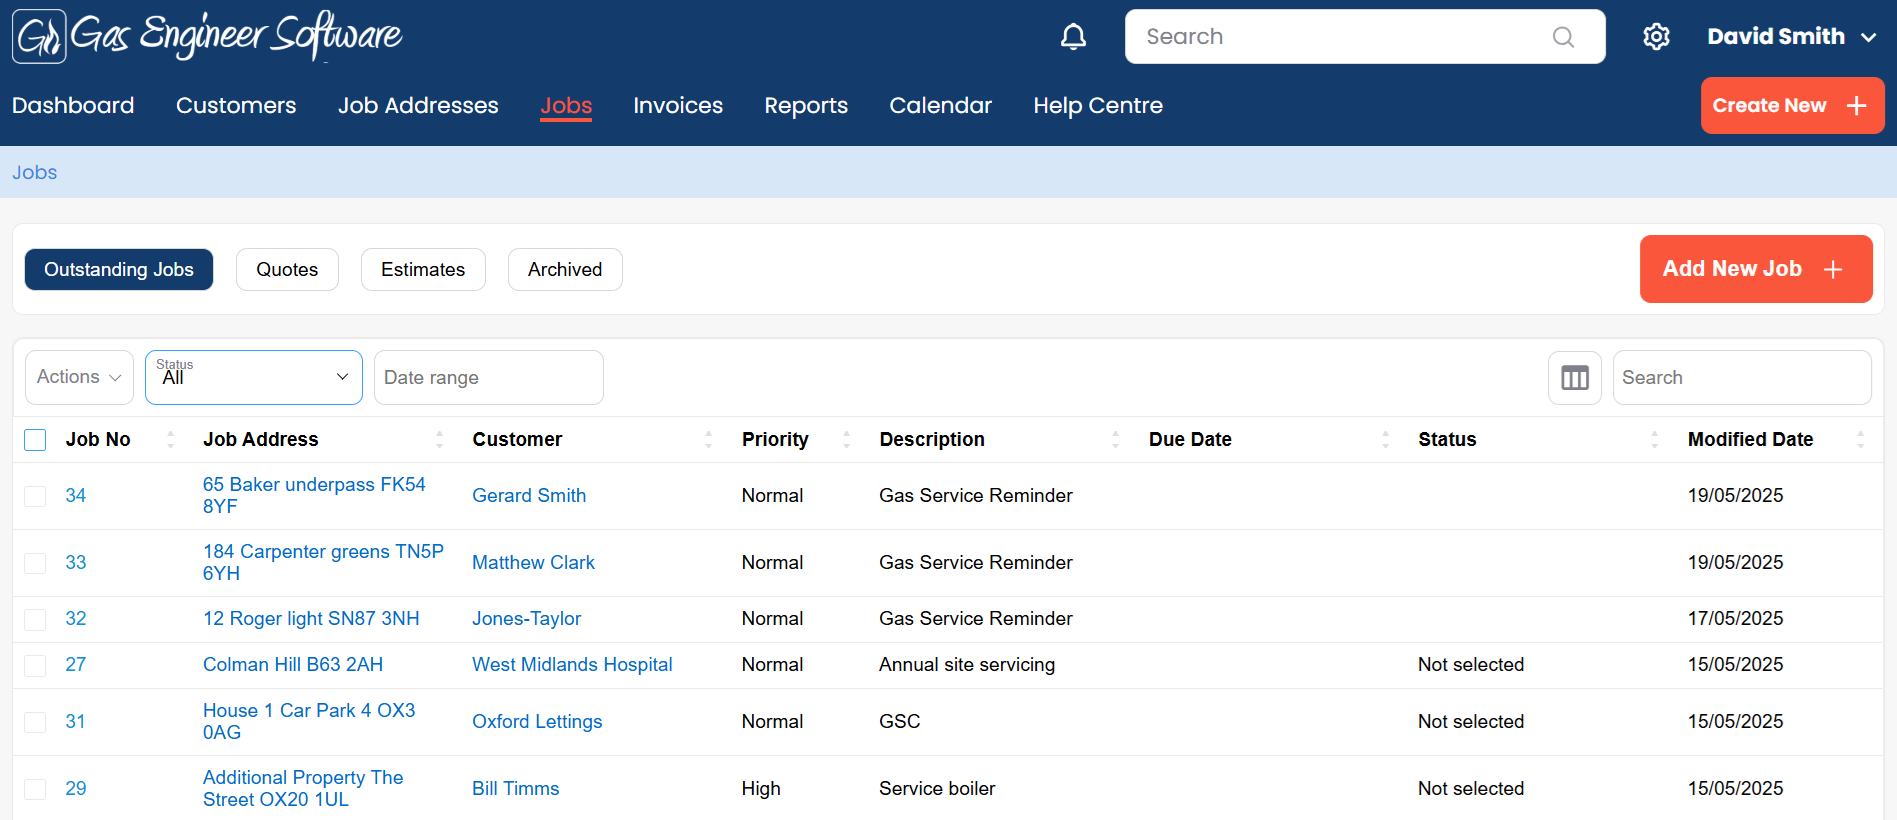Open the settings gear
Screen dimensions: 1897x820
pos(1656,37)
